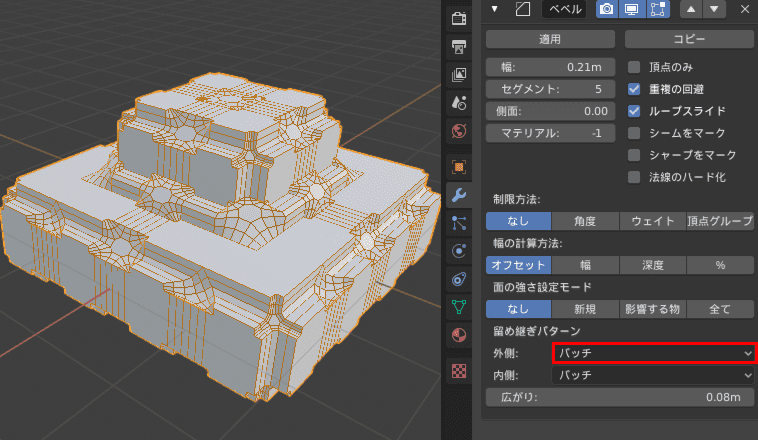This screenshot has width=758, height=440.
Task: Click the マテリアル -1 field
Action: [x=550, y=133]
